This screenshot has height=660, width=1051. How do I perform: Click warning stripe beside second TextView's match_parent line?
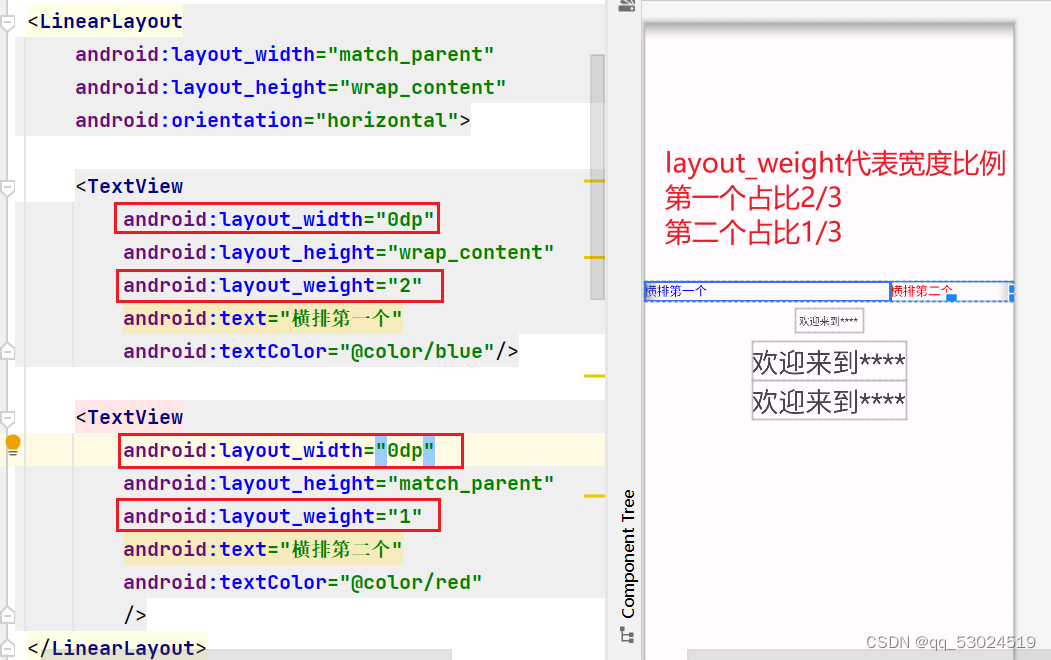[x=594, y=496]
